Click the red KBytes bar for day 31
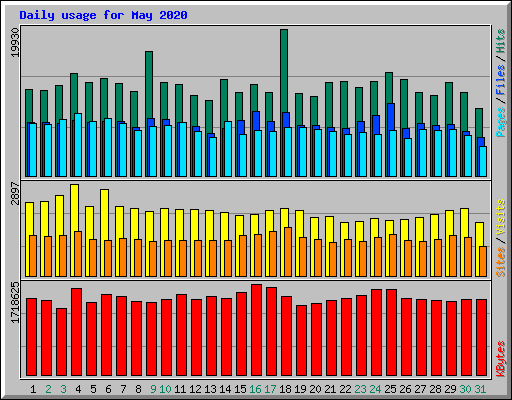Image resolution: width=512 pixels, height=400 pixels. tap(481, 337)
